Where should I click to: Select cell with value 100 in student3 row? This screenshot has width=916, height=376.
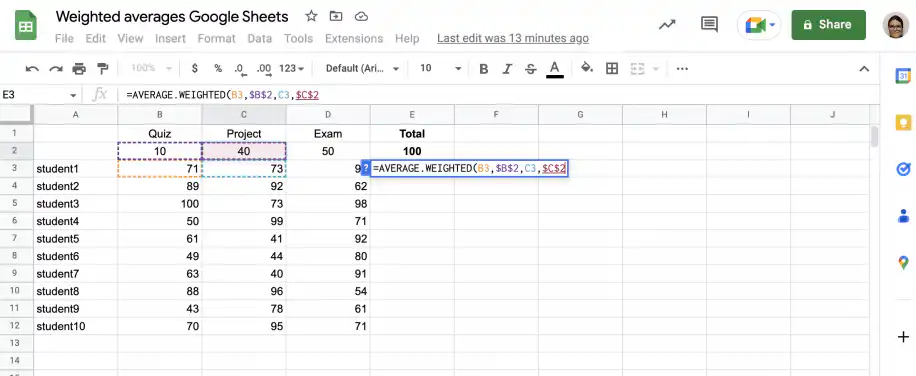(159, 204)
